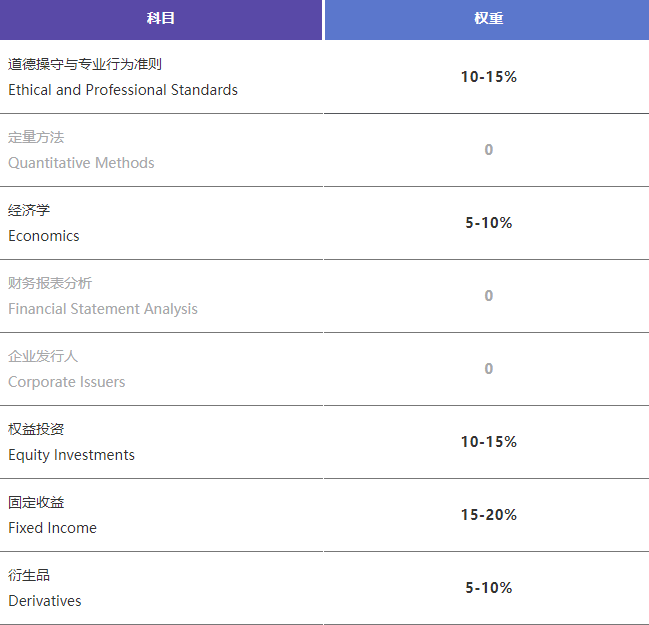Click the 5-10% weight for Economics
The width and height of the screenshot is (649, 625).
[x=488, y=223]
